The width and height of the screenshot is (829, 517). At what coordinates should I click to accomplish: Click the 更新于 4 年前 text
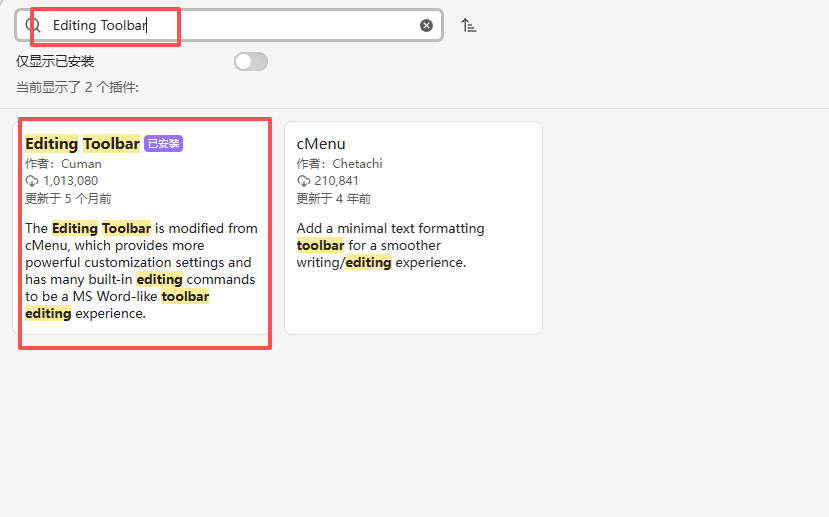coord(333,199)
